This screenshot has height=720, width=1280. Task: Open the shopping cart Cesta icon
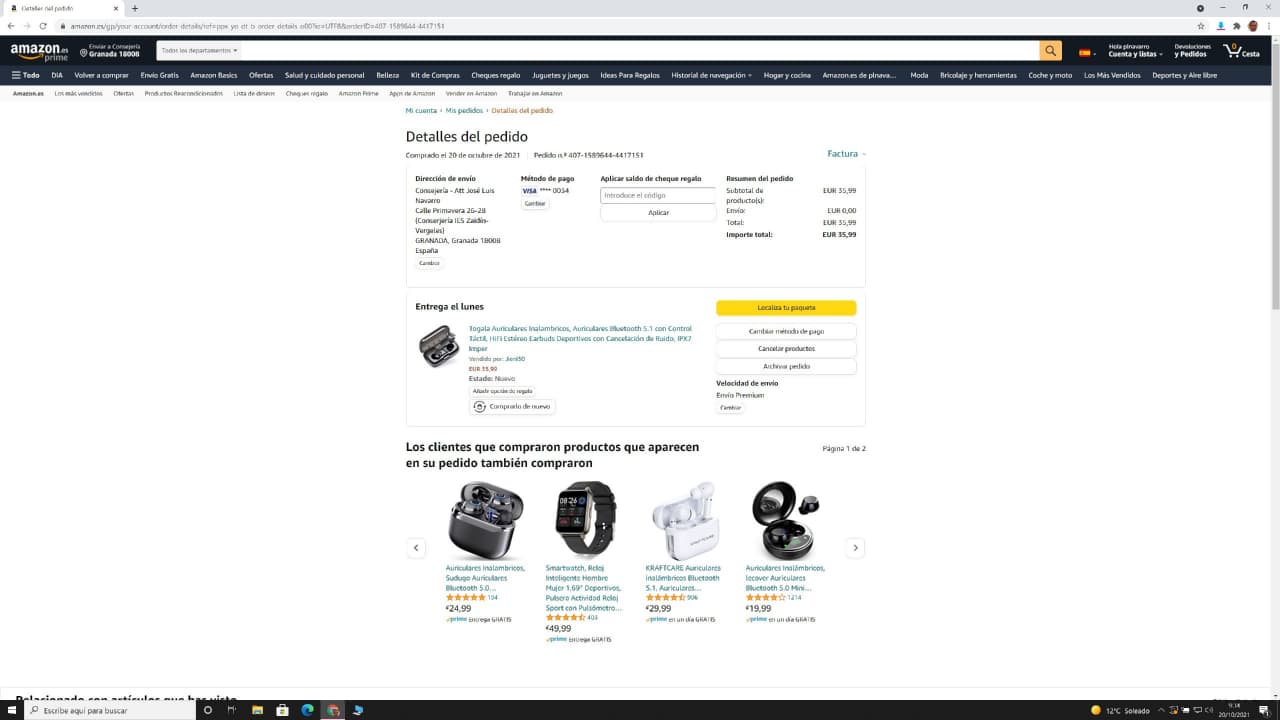click(1241, 50)
